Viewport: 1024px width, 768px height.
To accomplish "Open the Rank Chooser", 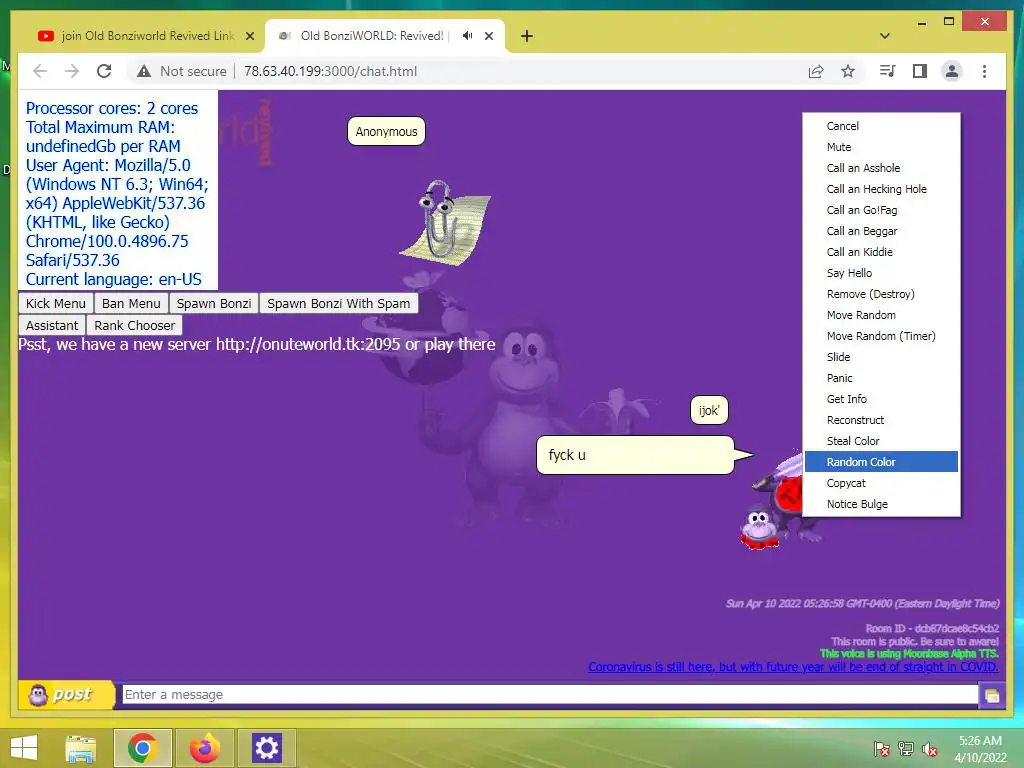I will (135, 325).
